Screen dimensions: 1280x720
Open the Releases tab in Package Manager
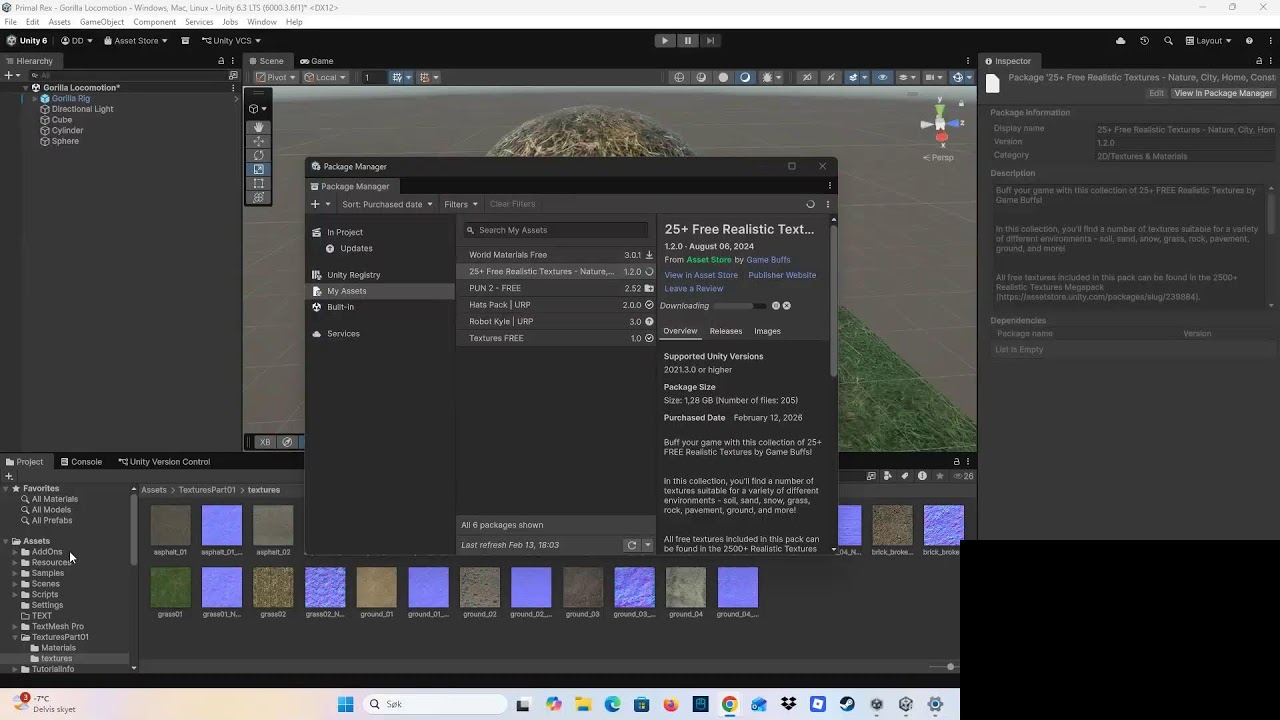coord(726,331)
